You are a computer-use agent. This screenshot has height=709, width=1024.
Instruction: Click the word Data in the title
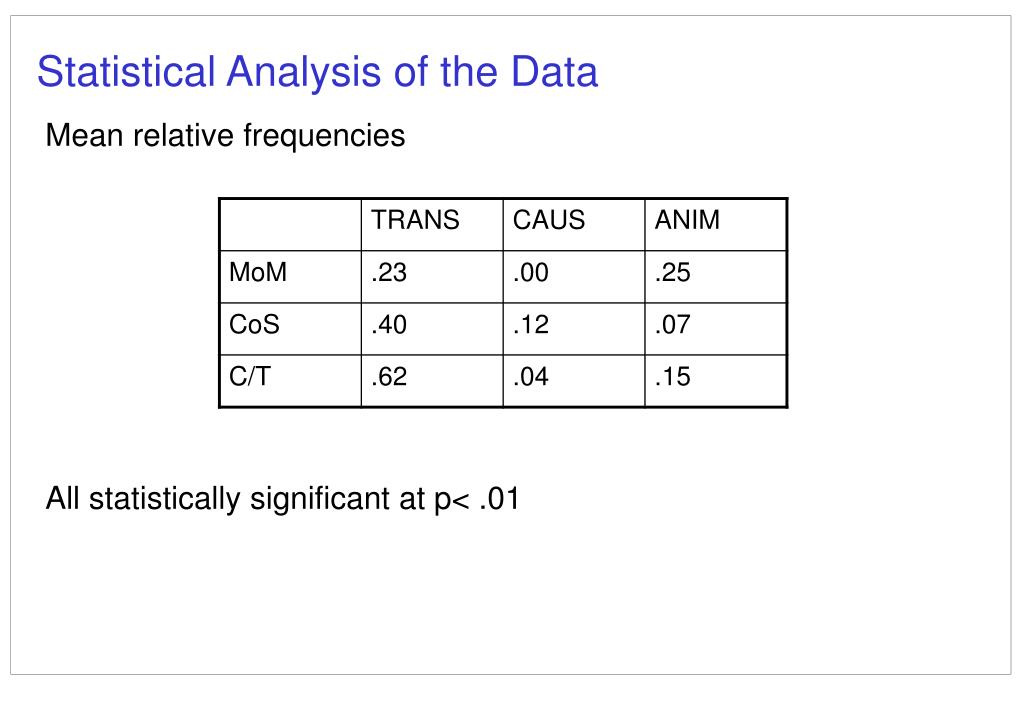(554, 72)
